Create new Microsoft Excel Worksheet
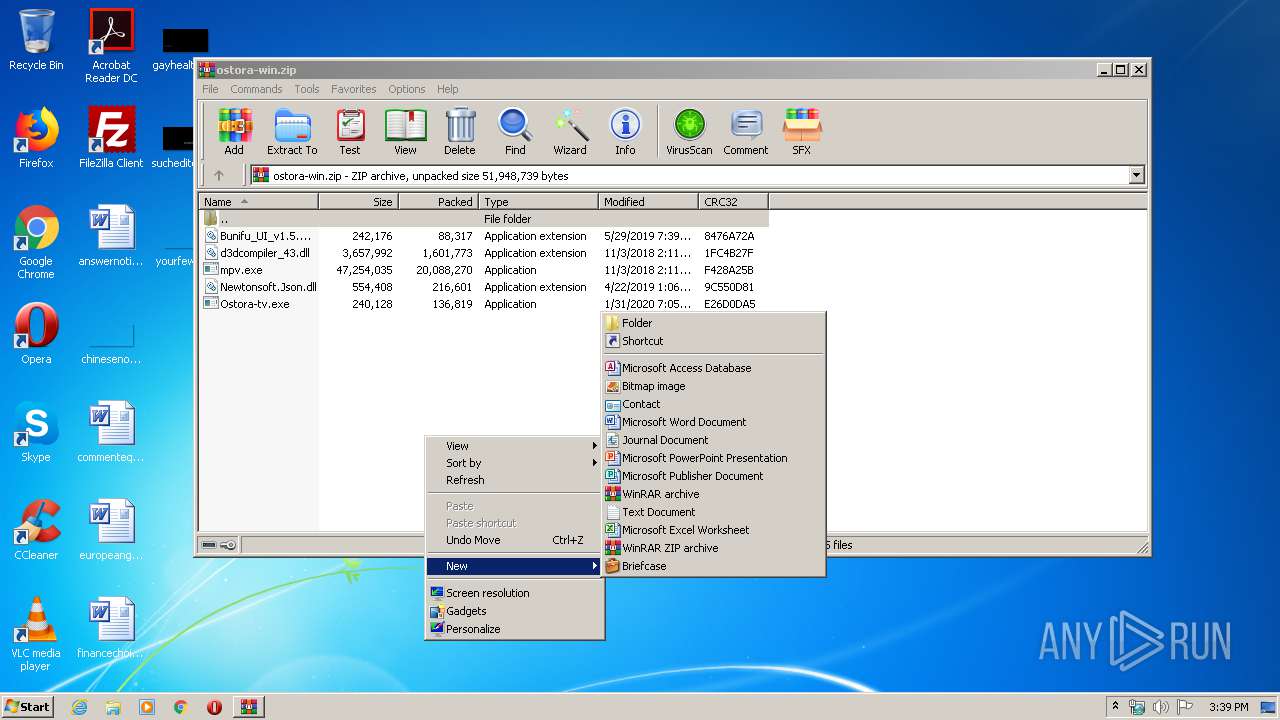This screenshot has width=1280, height=720. point(713,530)
